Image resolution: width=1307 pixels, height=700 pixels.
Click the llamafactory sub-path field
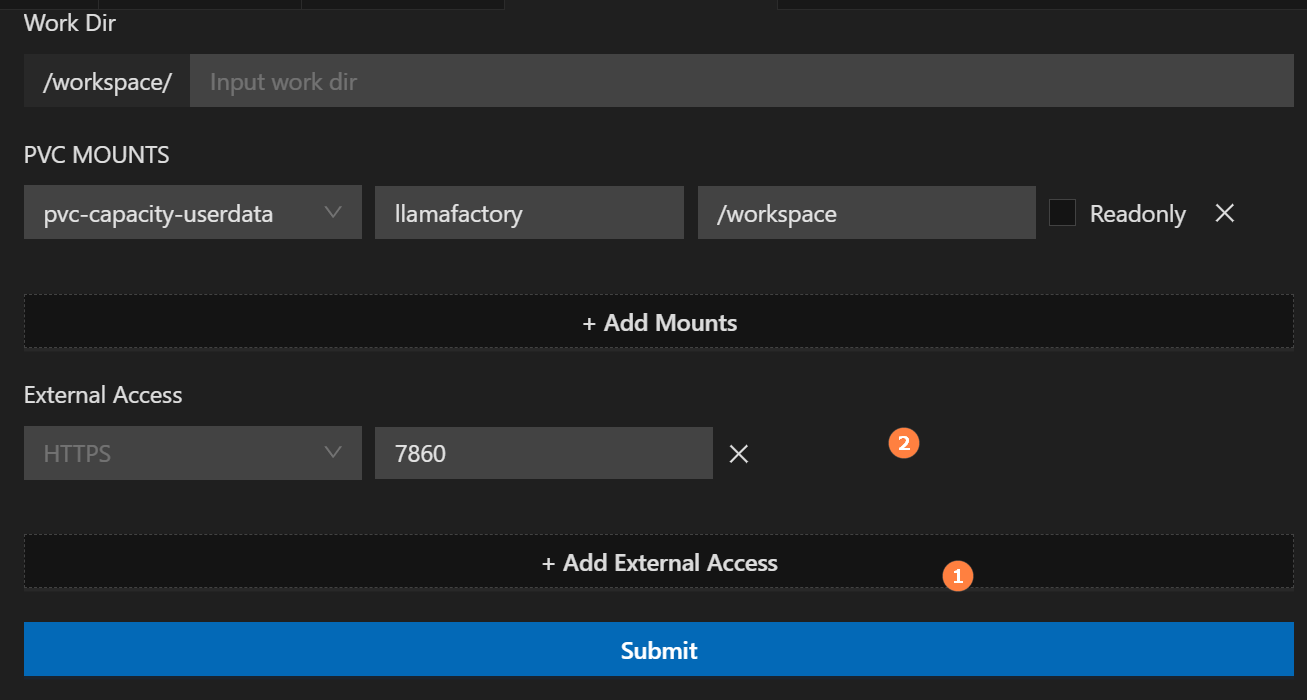tap(528, 213)
